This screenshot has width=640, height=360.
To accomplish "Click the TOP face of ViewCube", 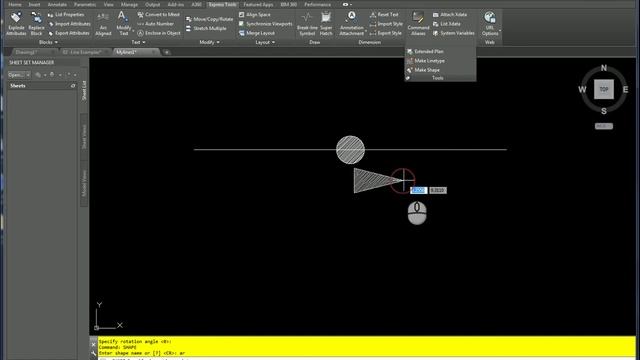I will [x=604, y=89].
